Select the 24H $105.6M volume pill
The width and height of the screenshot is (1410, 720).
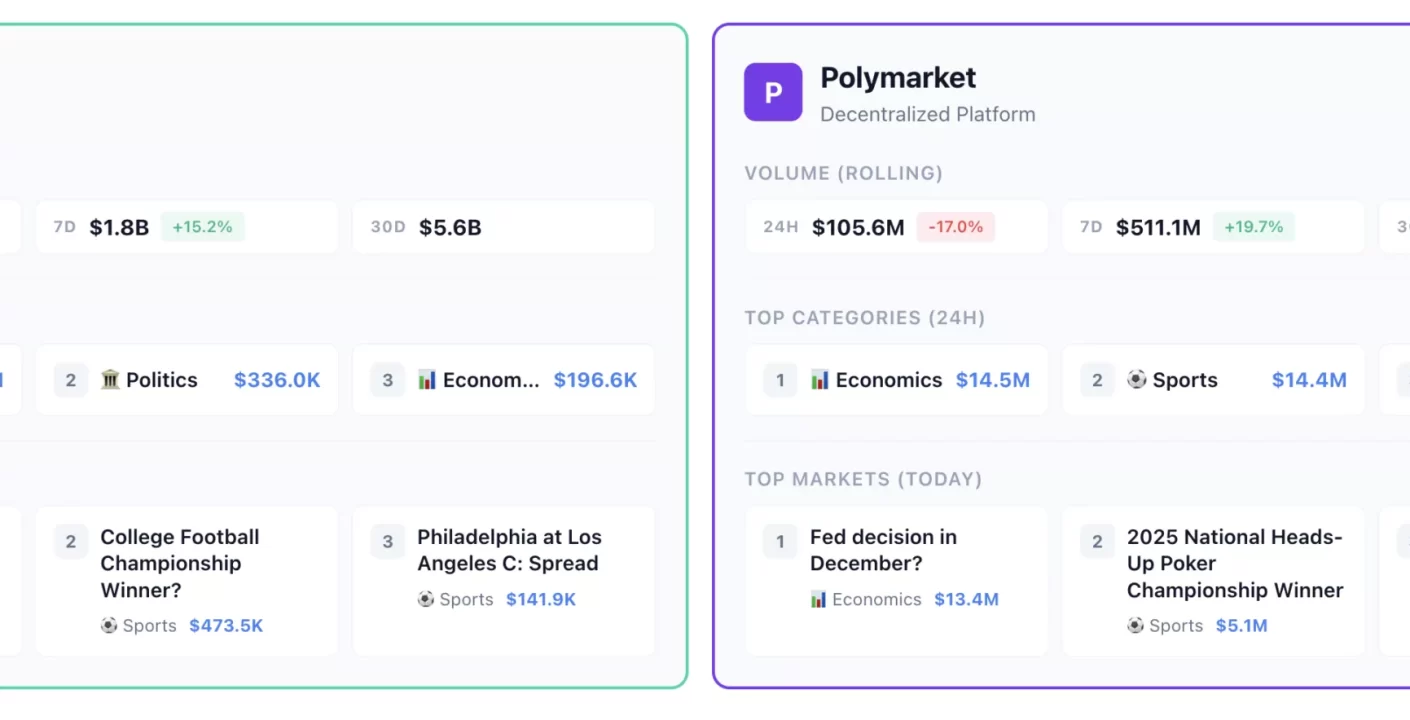(x=896, y=227)
